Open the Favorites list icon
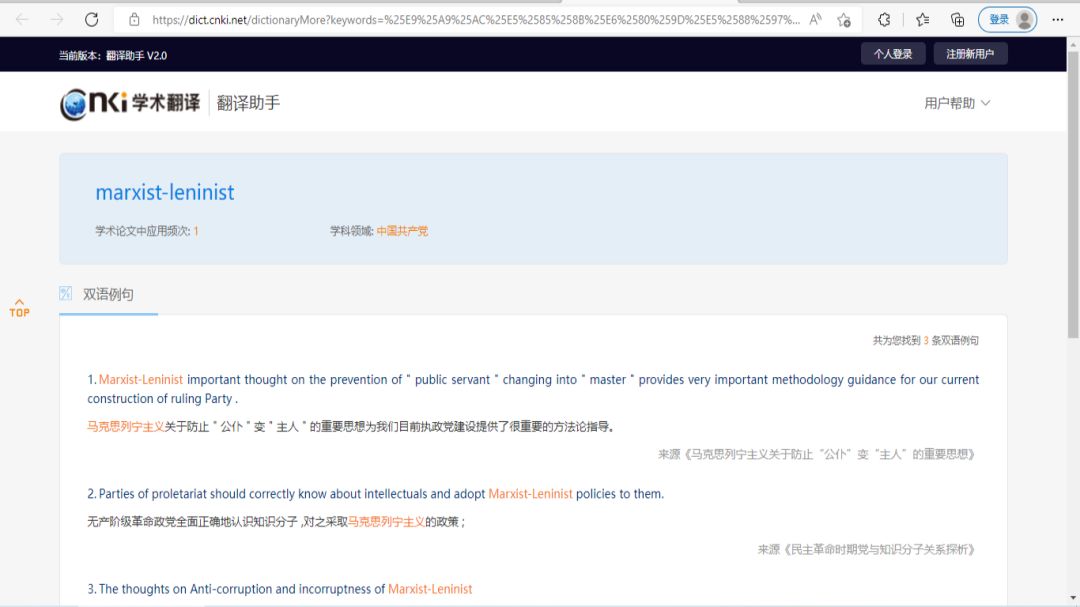This screenshot has height=607, width=1080. (x=922, y=19)
